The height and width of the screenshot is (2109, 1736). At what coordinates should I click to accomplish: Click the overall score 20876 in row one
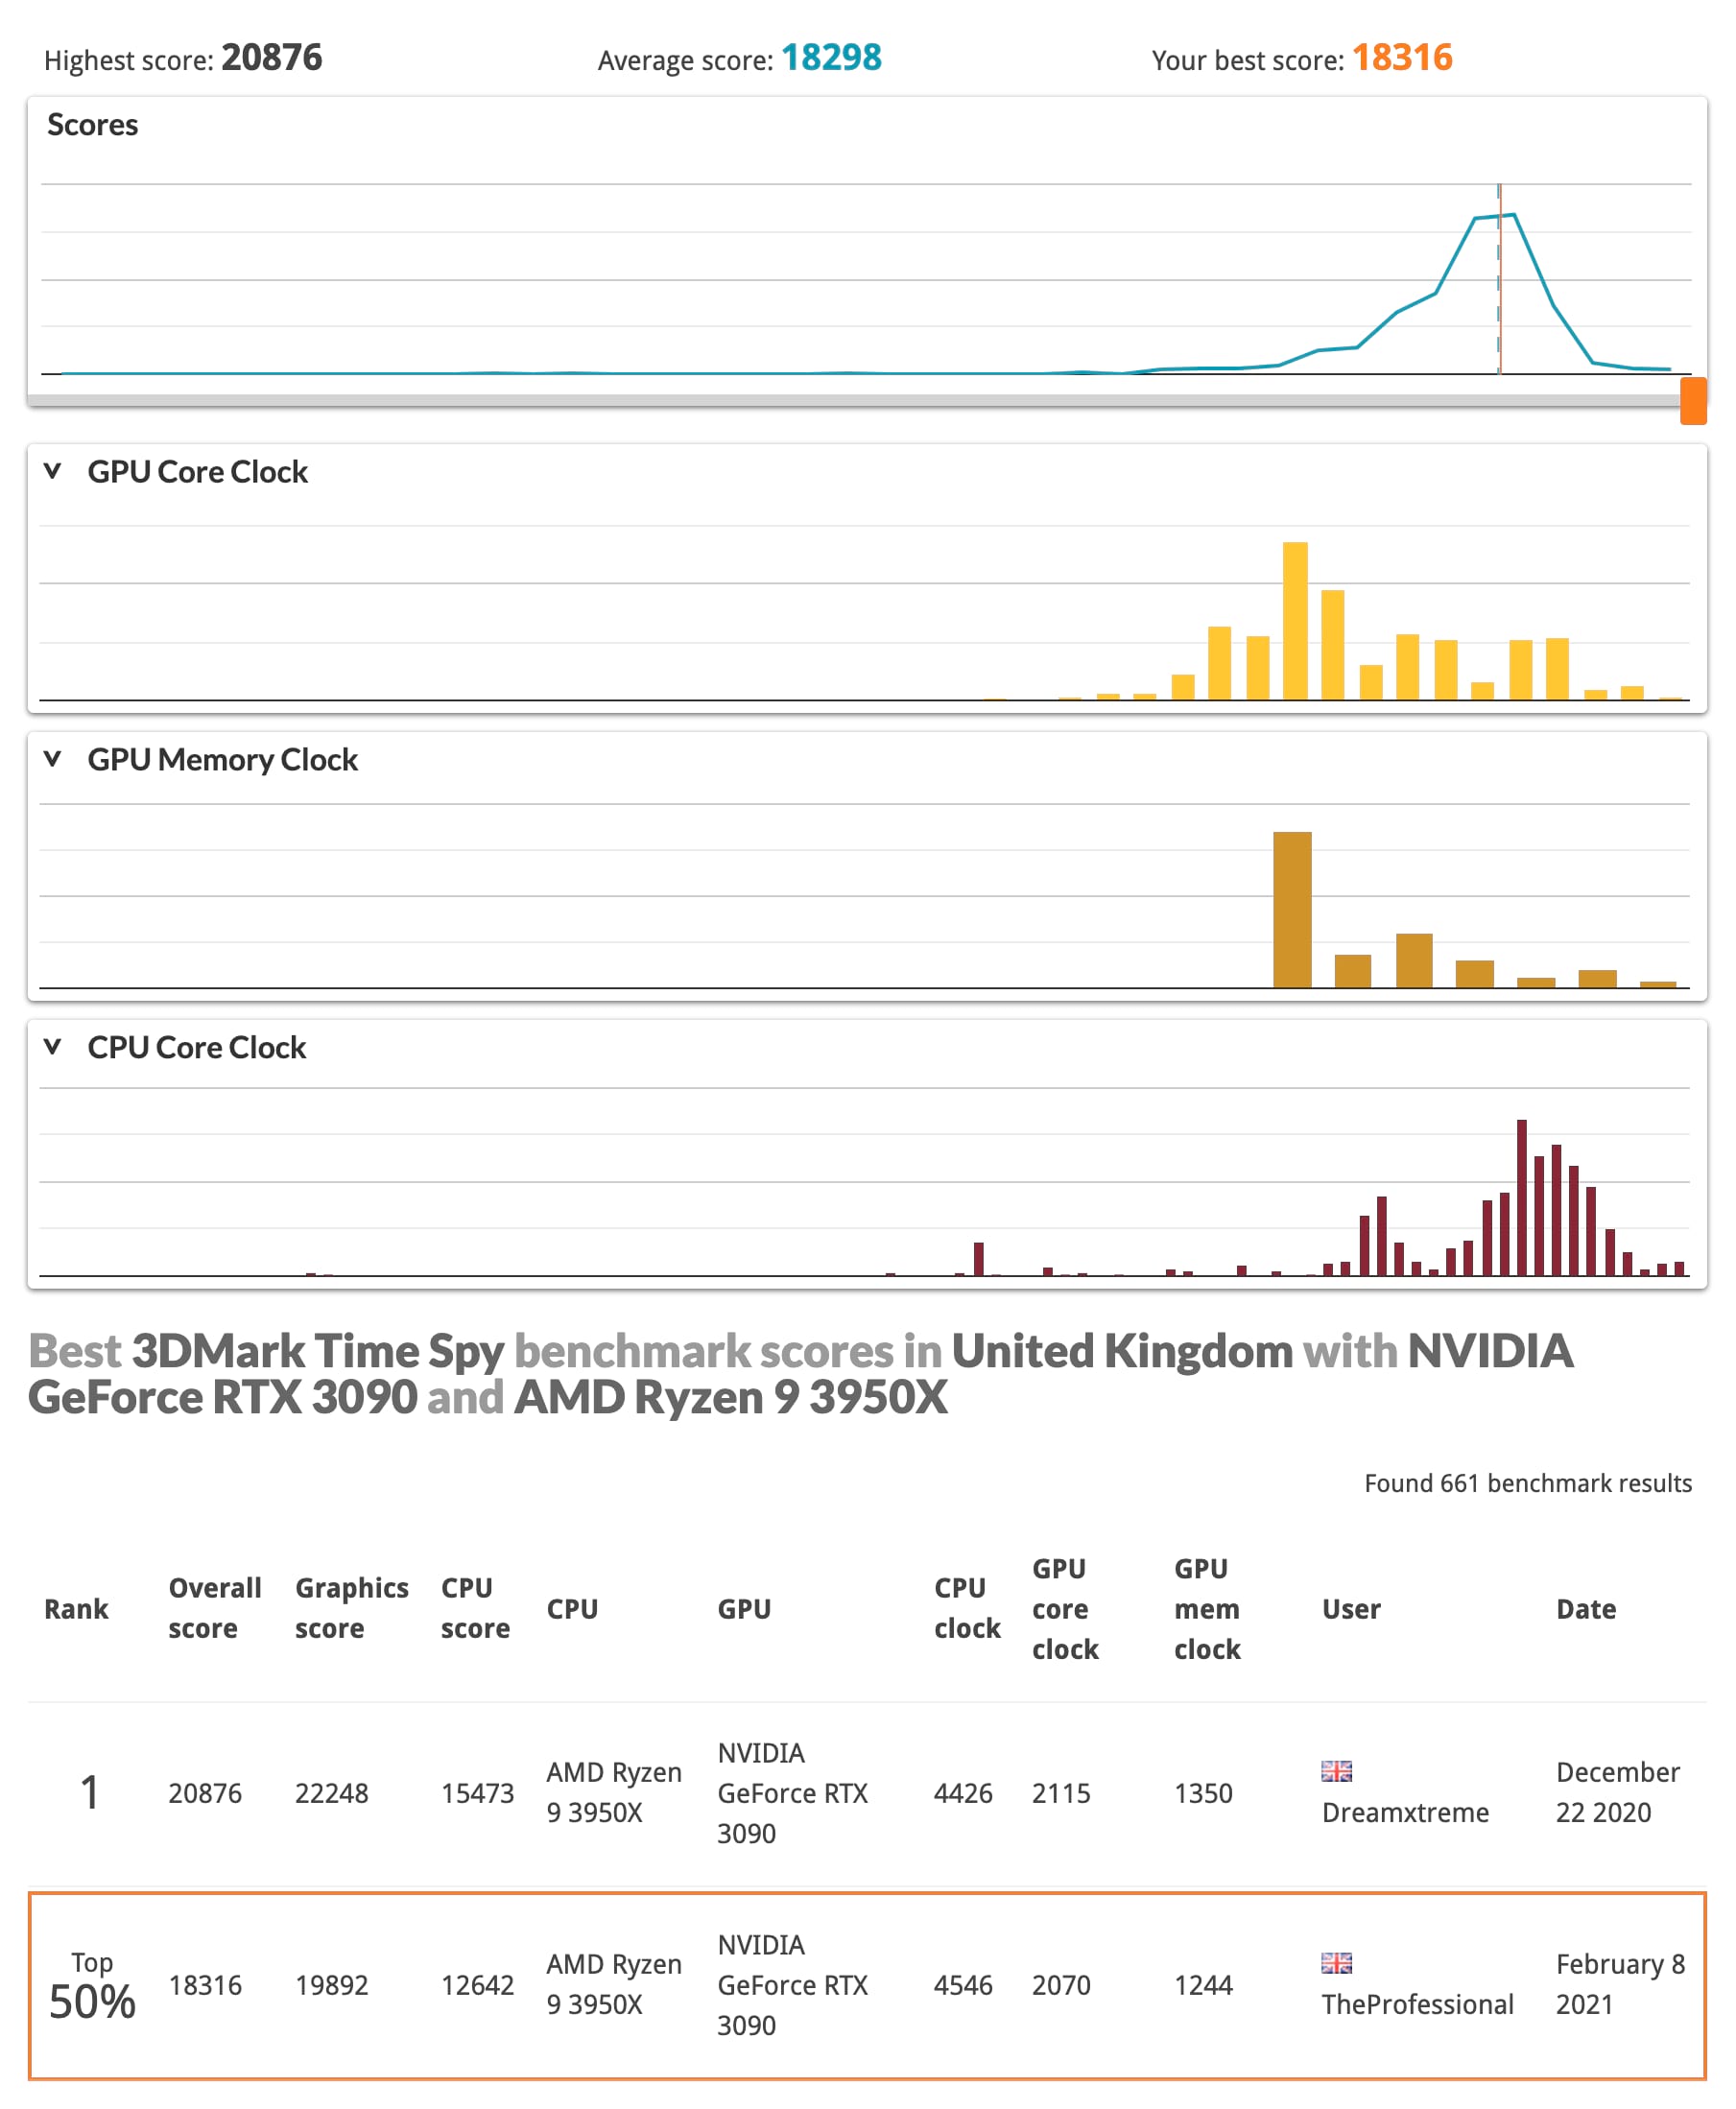(x=205, y=1793)
